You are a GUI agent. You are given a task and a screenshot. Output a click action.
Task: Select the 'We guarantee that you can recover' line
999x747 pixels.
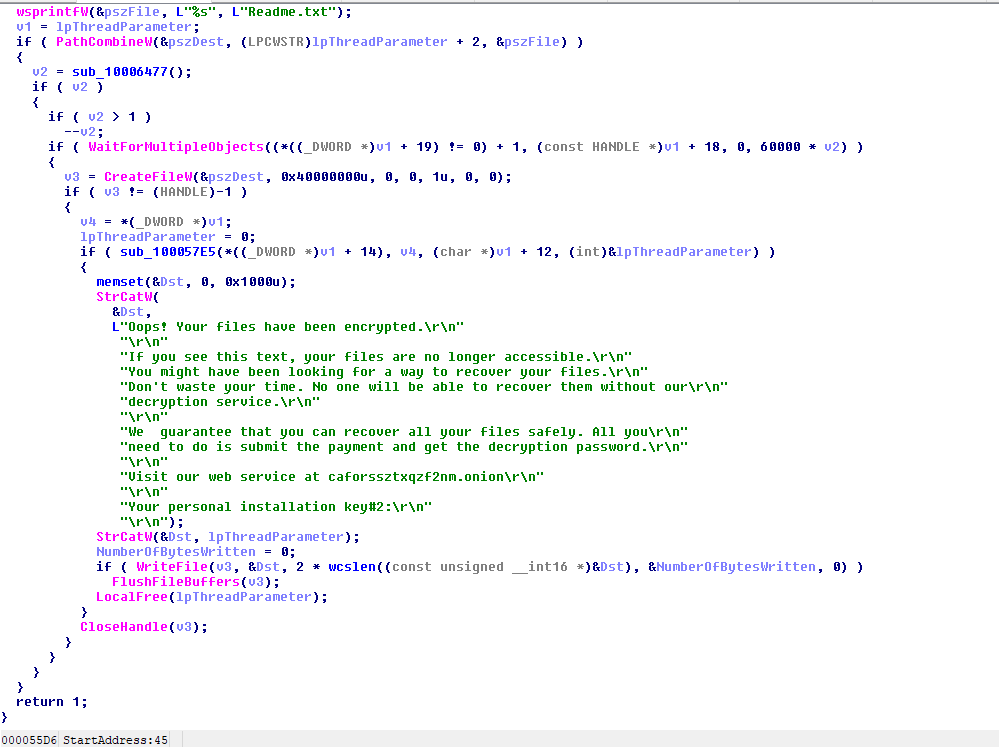[x=404, y=432]
